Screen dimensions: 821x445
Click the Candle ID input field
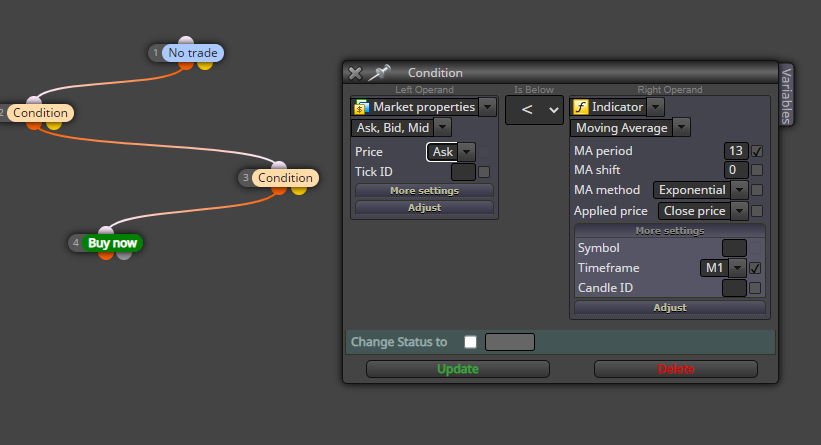tap(734, 288)
